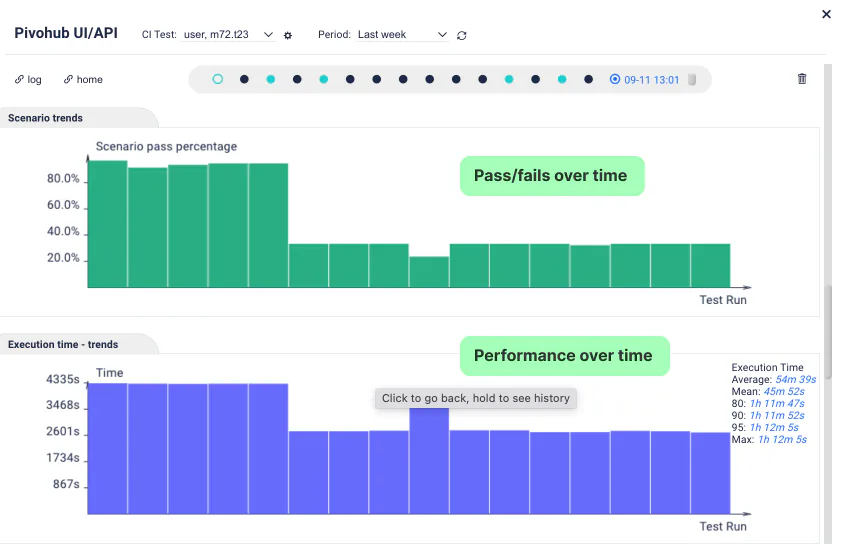Image resolution: width=844 pixels, height=544 pixels.
Task: Select last dark run dot before date
Action: [x=588, y=79]
